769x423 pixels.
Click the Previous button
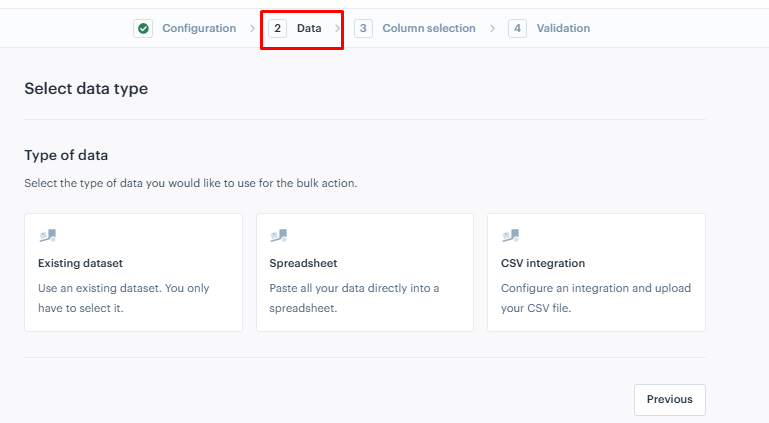(669, 399)
